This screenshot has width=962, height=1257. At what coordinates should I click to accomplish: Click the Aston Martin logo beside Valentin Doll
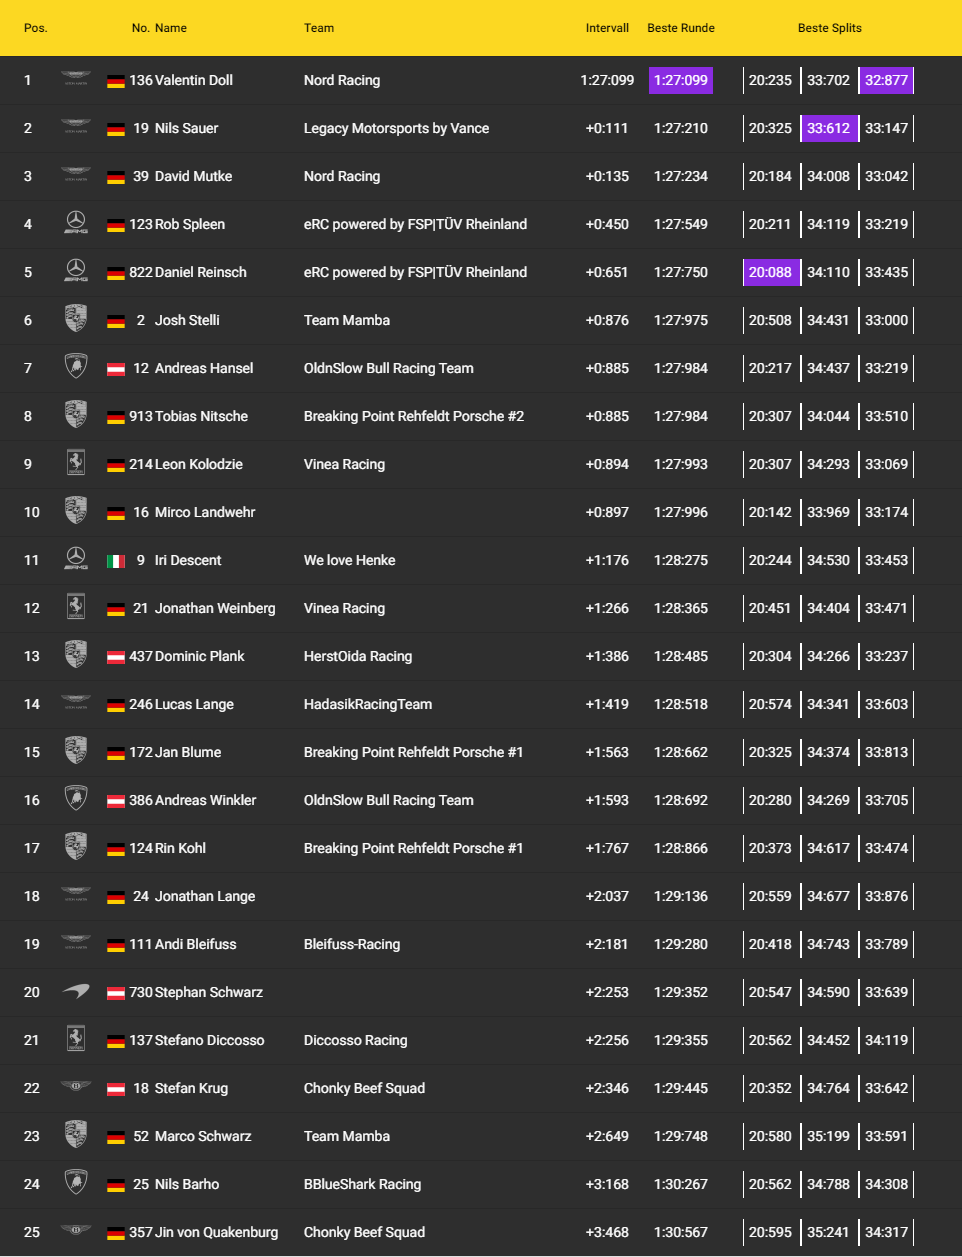pos(76,79)
